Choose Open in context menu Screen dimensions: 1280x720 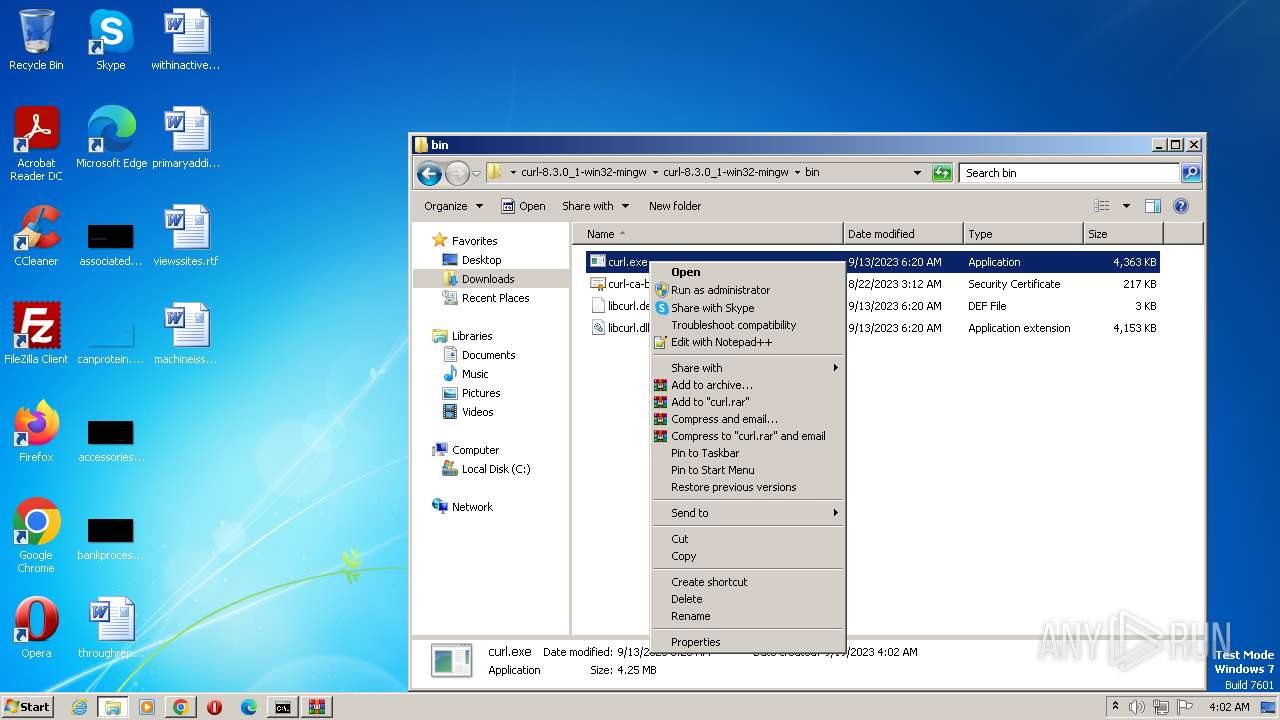(x=746, y=272)
